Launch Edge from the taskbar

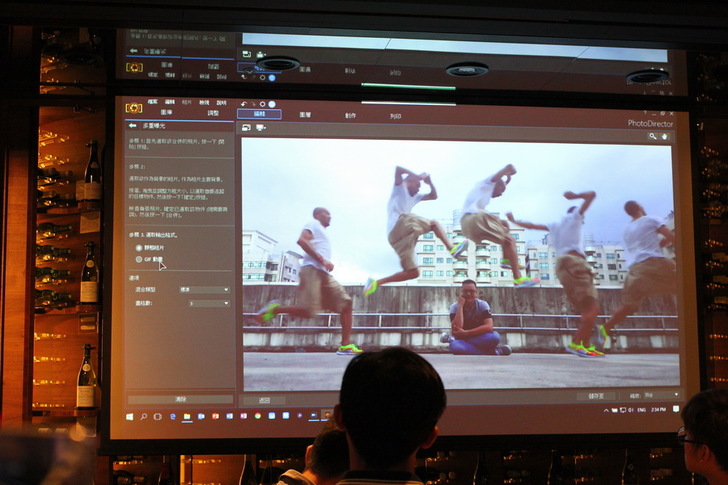(x=172, y=417)
